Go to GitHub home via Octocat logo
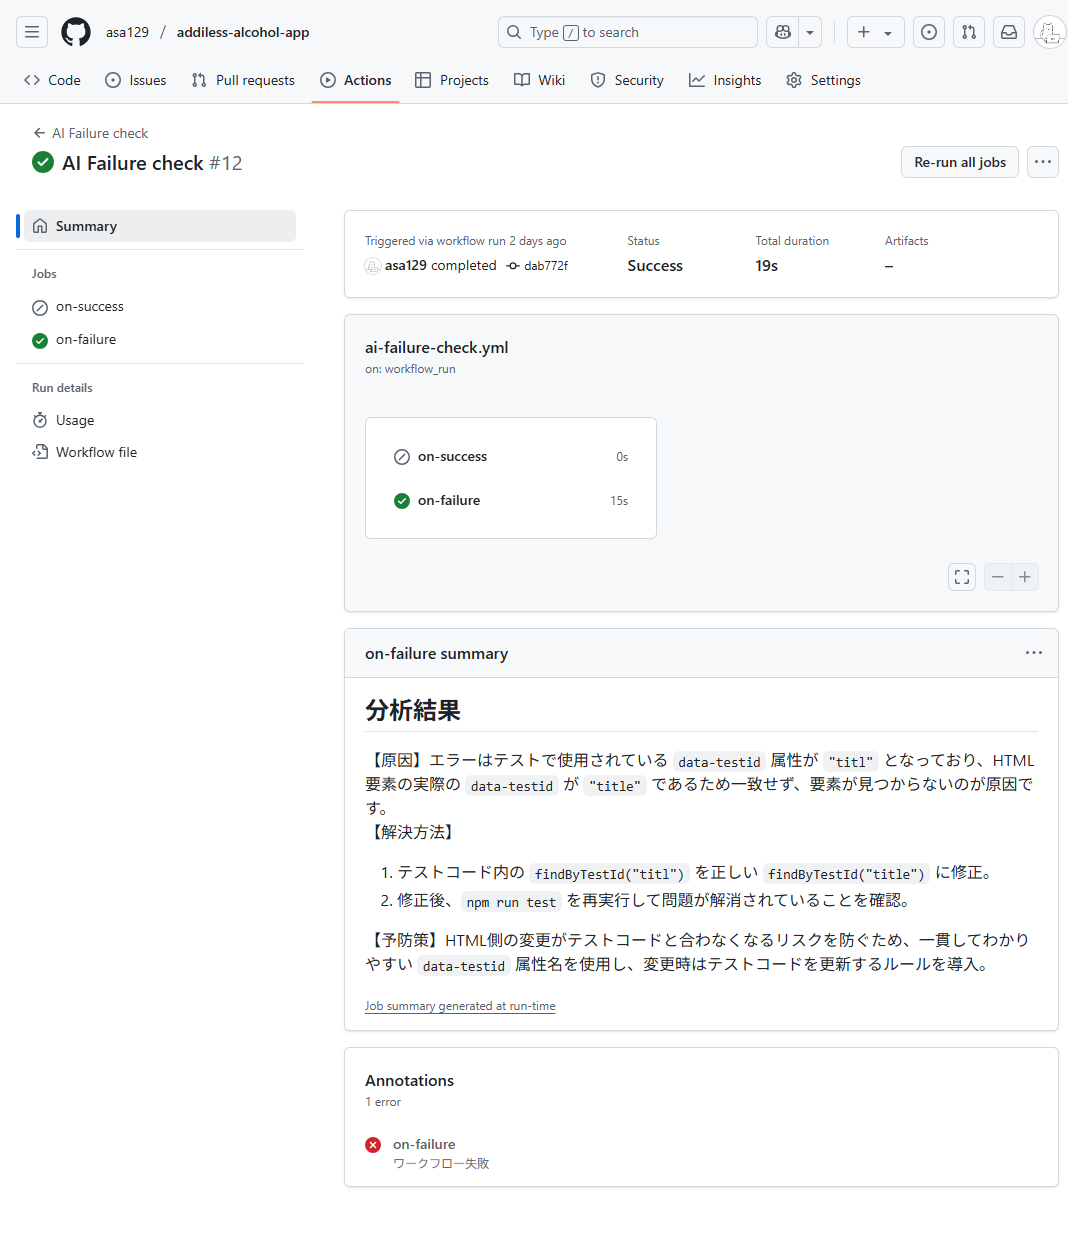1068x1251 pixels. coord(76,32)
